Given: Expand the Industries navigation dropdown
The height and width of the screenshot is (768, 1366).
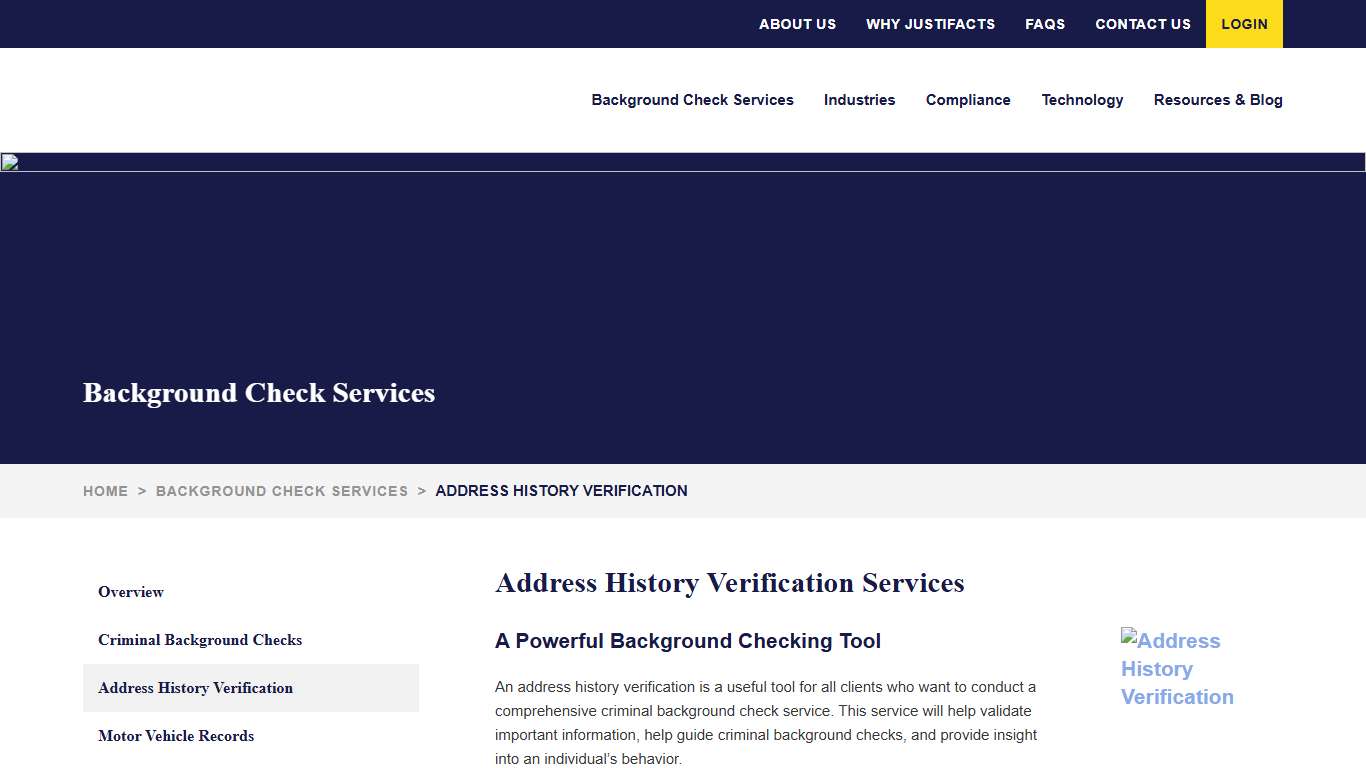Looking at the screenshot, I should pos(859,100).
